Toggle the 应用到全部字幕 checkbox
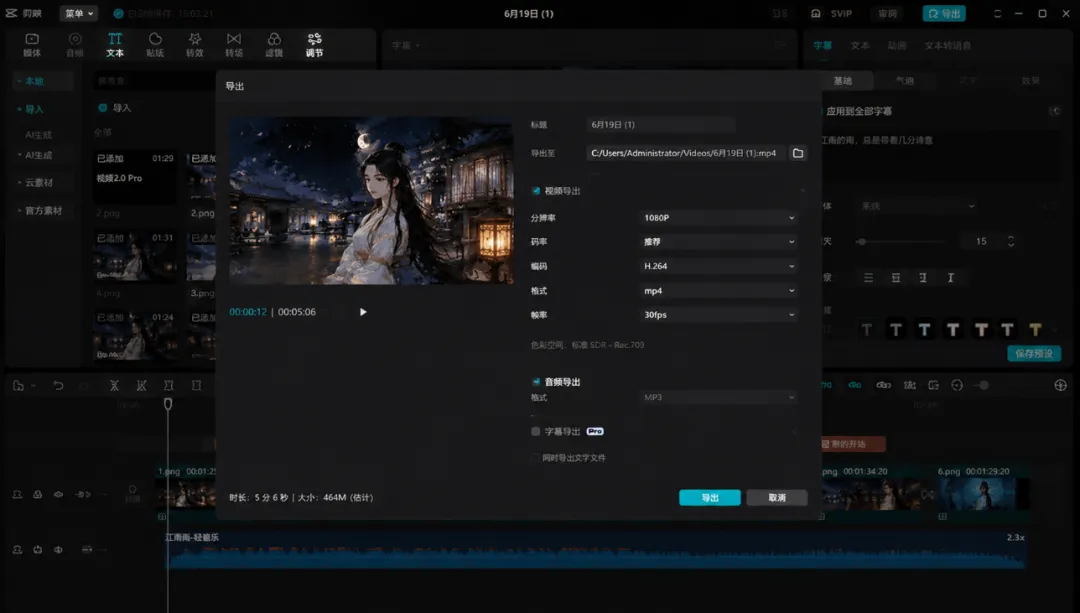 (821, 111)
